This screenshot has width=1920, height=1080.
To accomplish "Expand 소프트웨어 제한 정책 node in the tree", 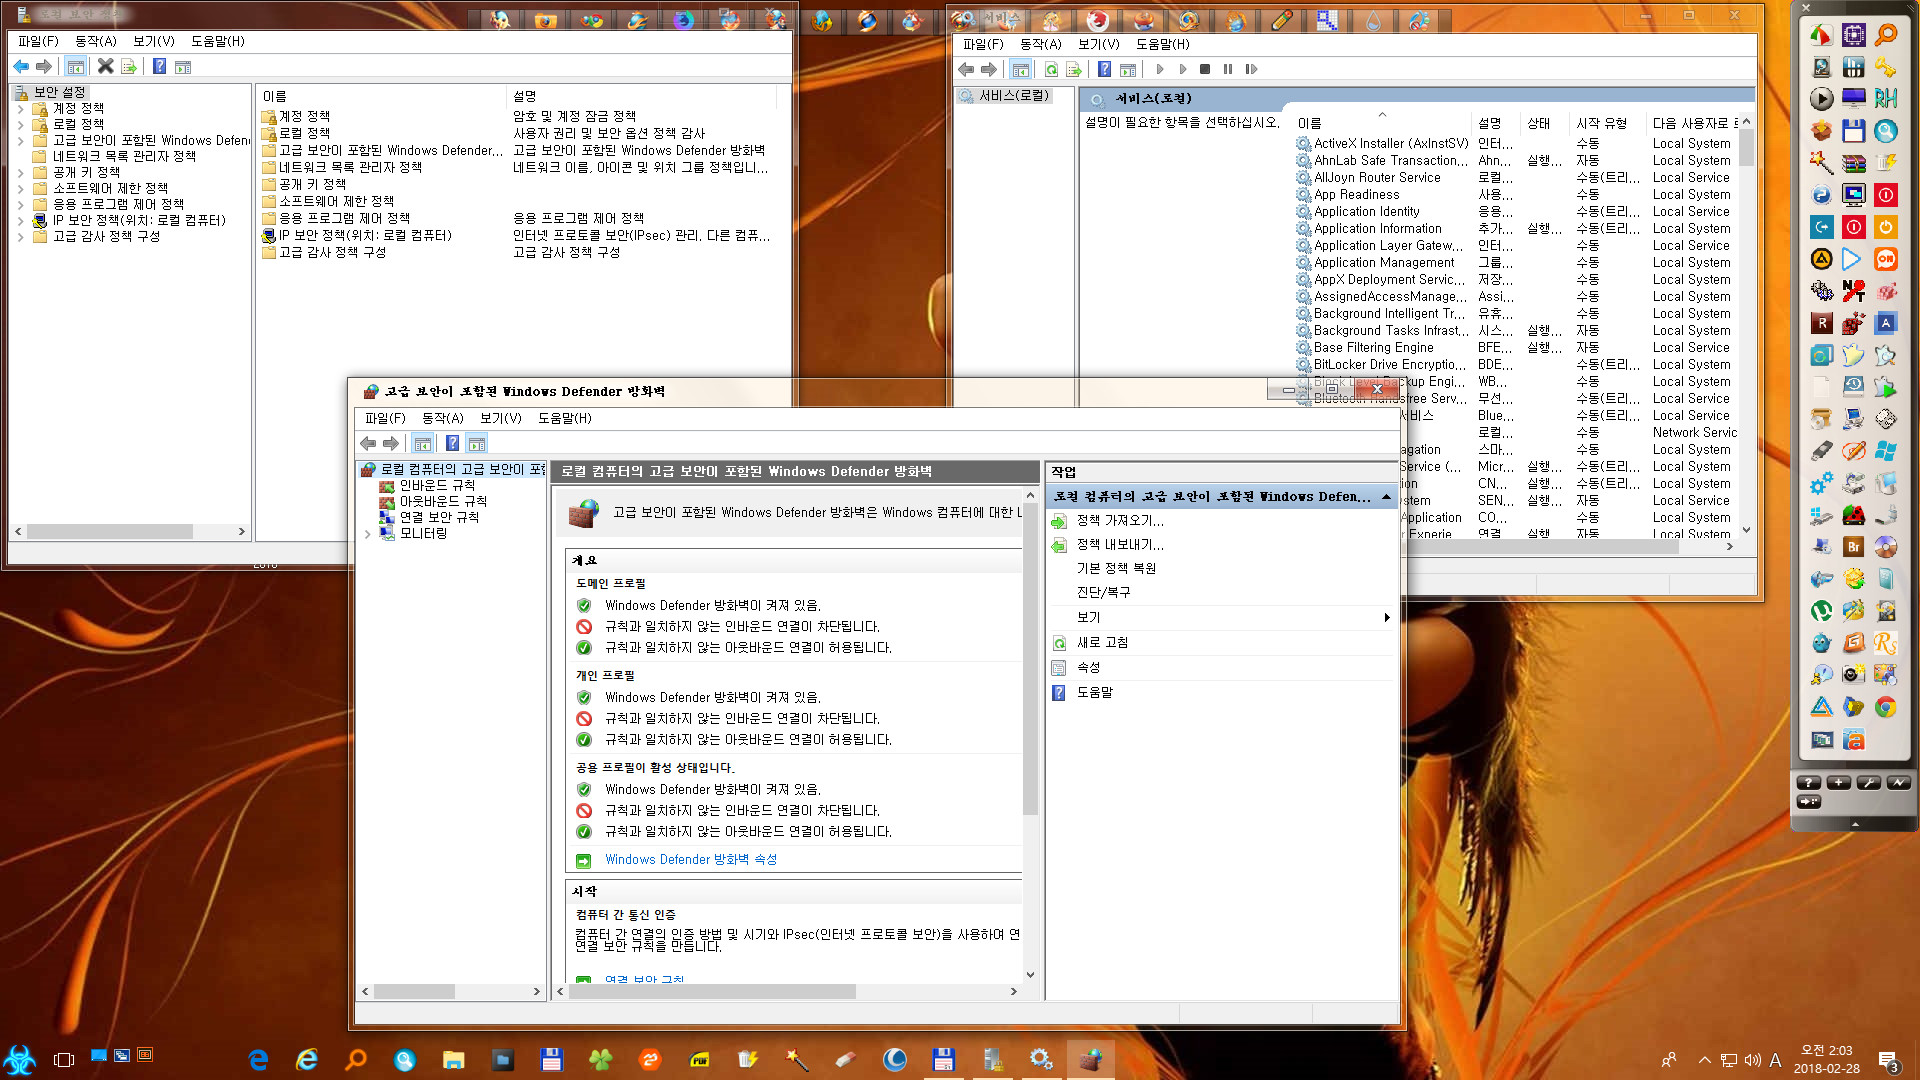I will coord(21,188).
